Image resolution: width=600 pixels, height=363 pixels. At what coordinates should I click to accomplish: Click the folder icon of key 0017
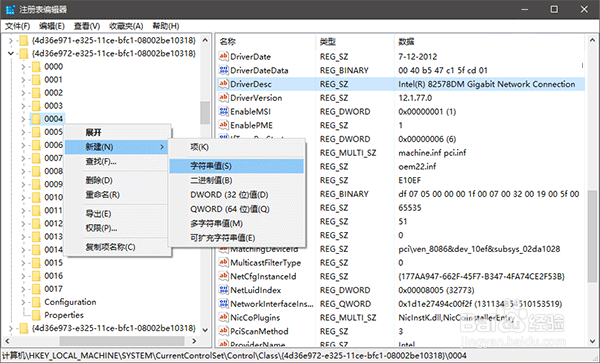click(x=36, y=289)
